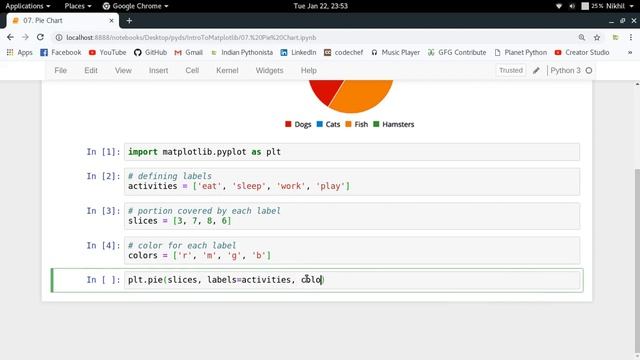Click the Python 3 kernel indicator circle

point(589,70)
